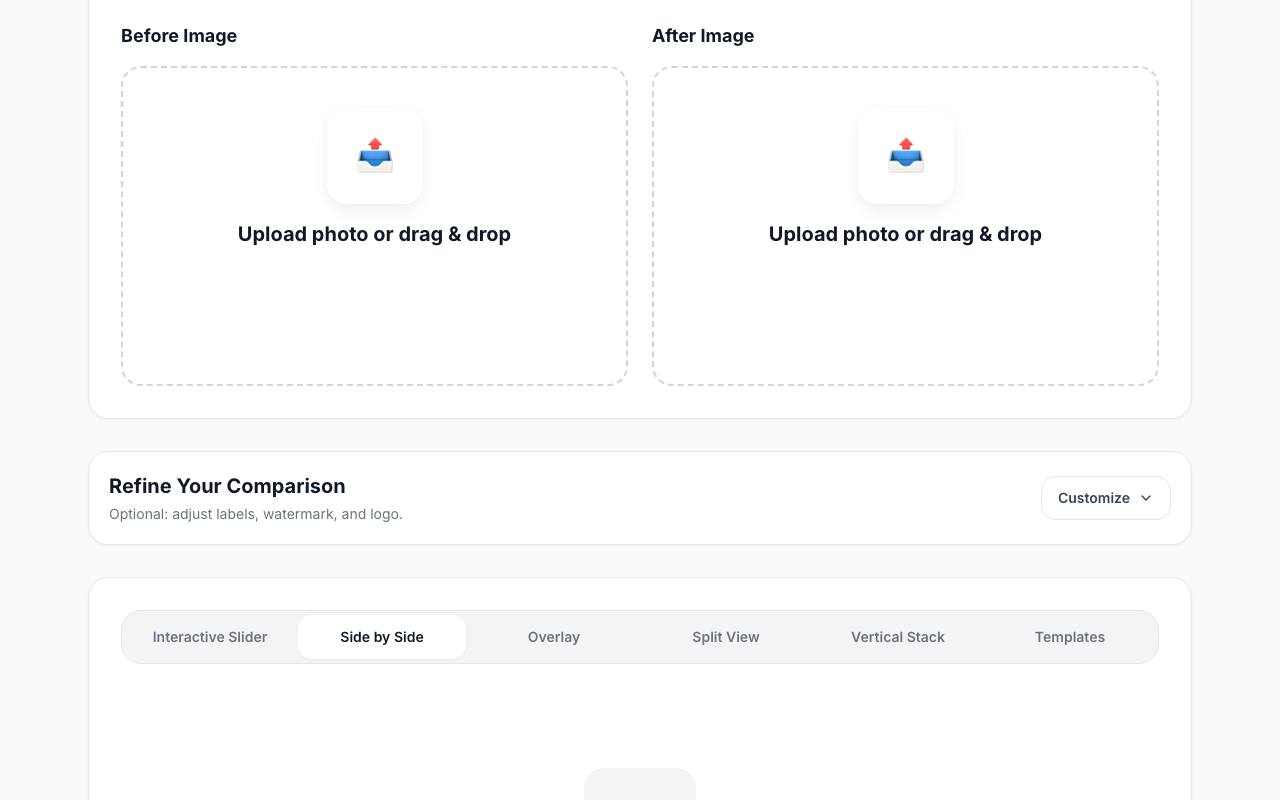This screenshot has width=1280, height=800.
Task: Switch to the Interactive Slider tab
Action: (210, 637)
